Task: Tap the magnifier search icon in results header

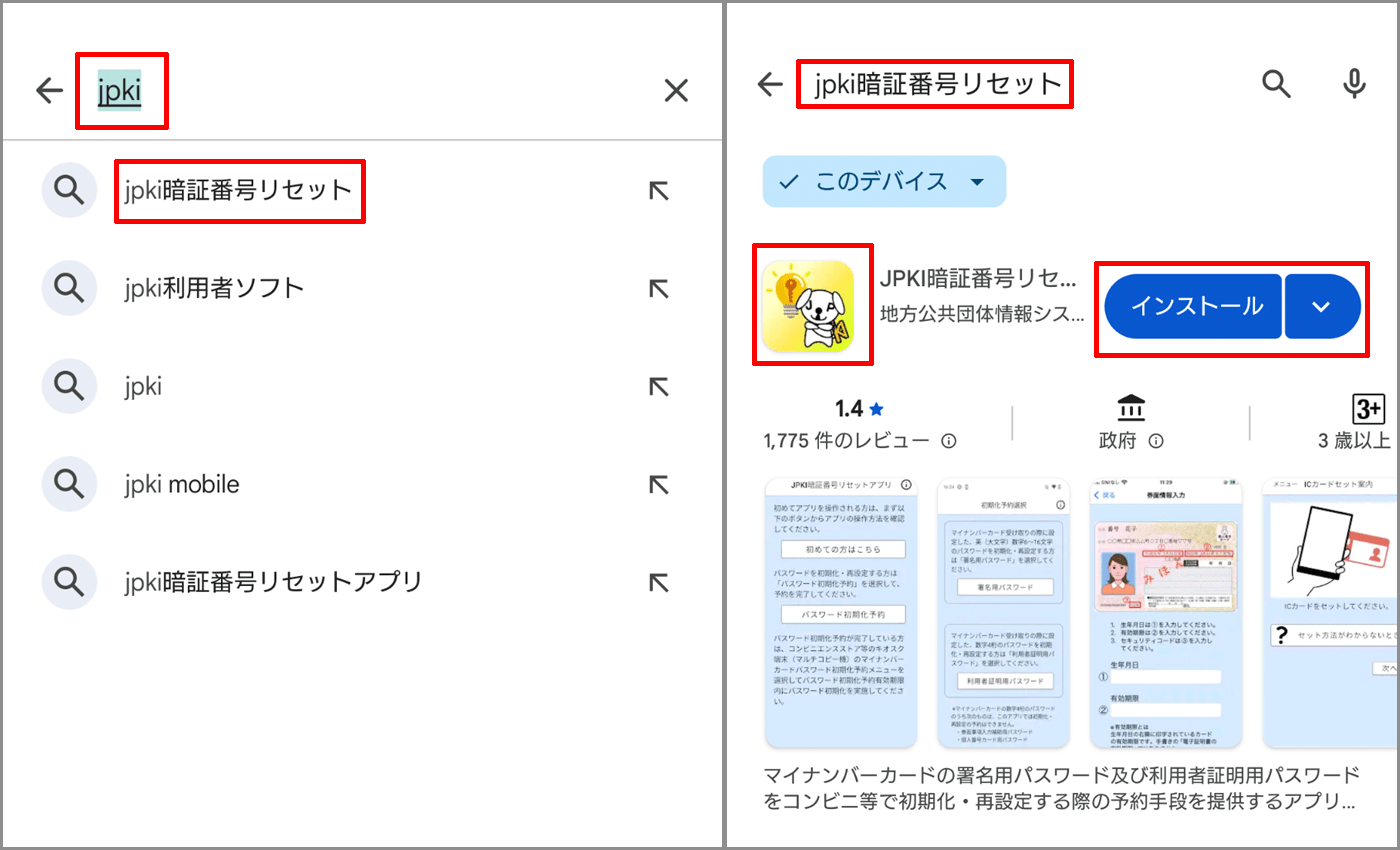Action: 1276,84
